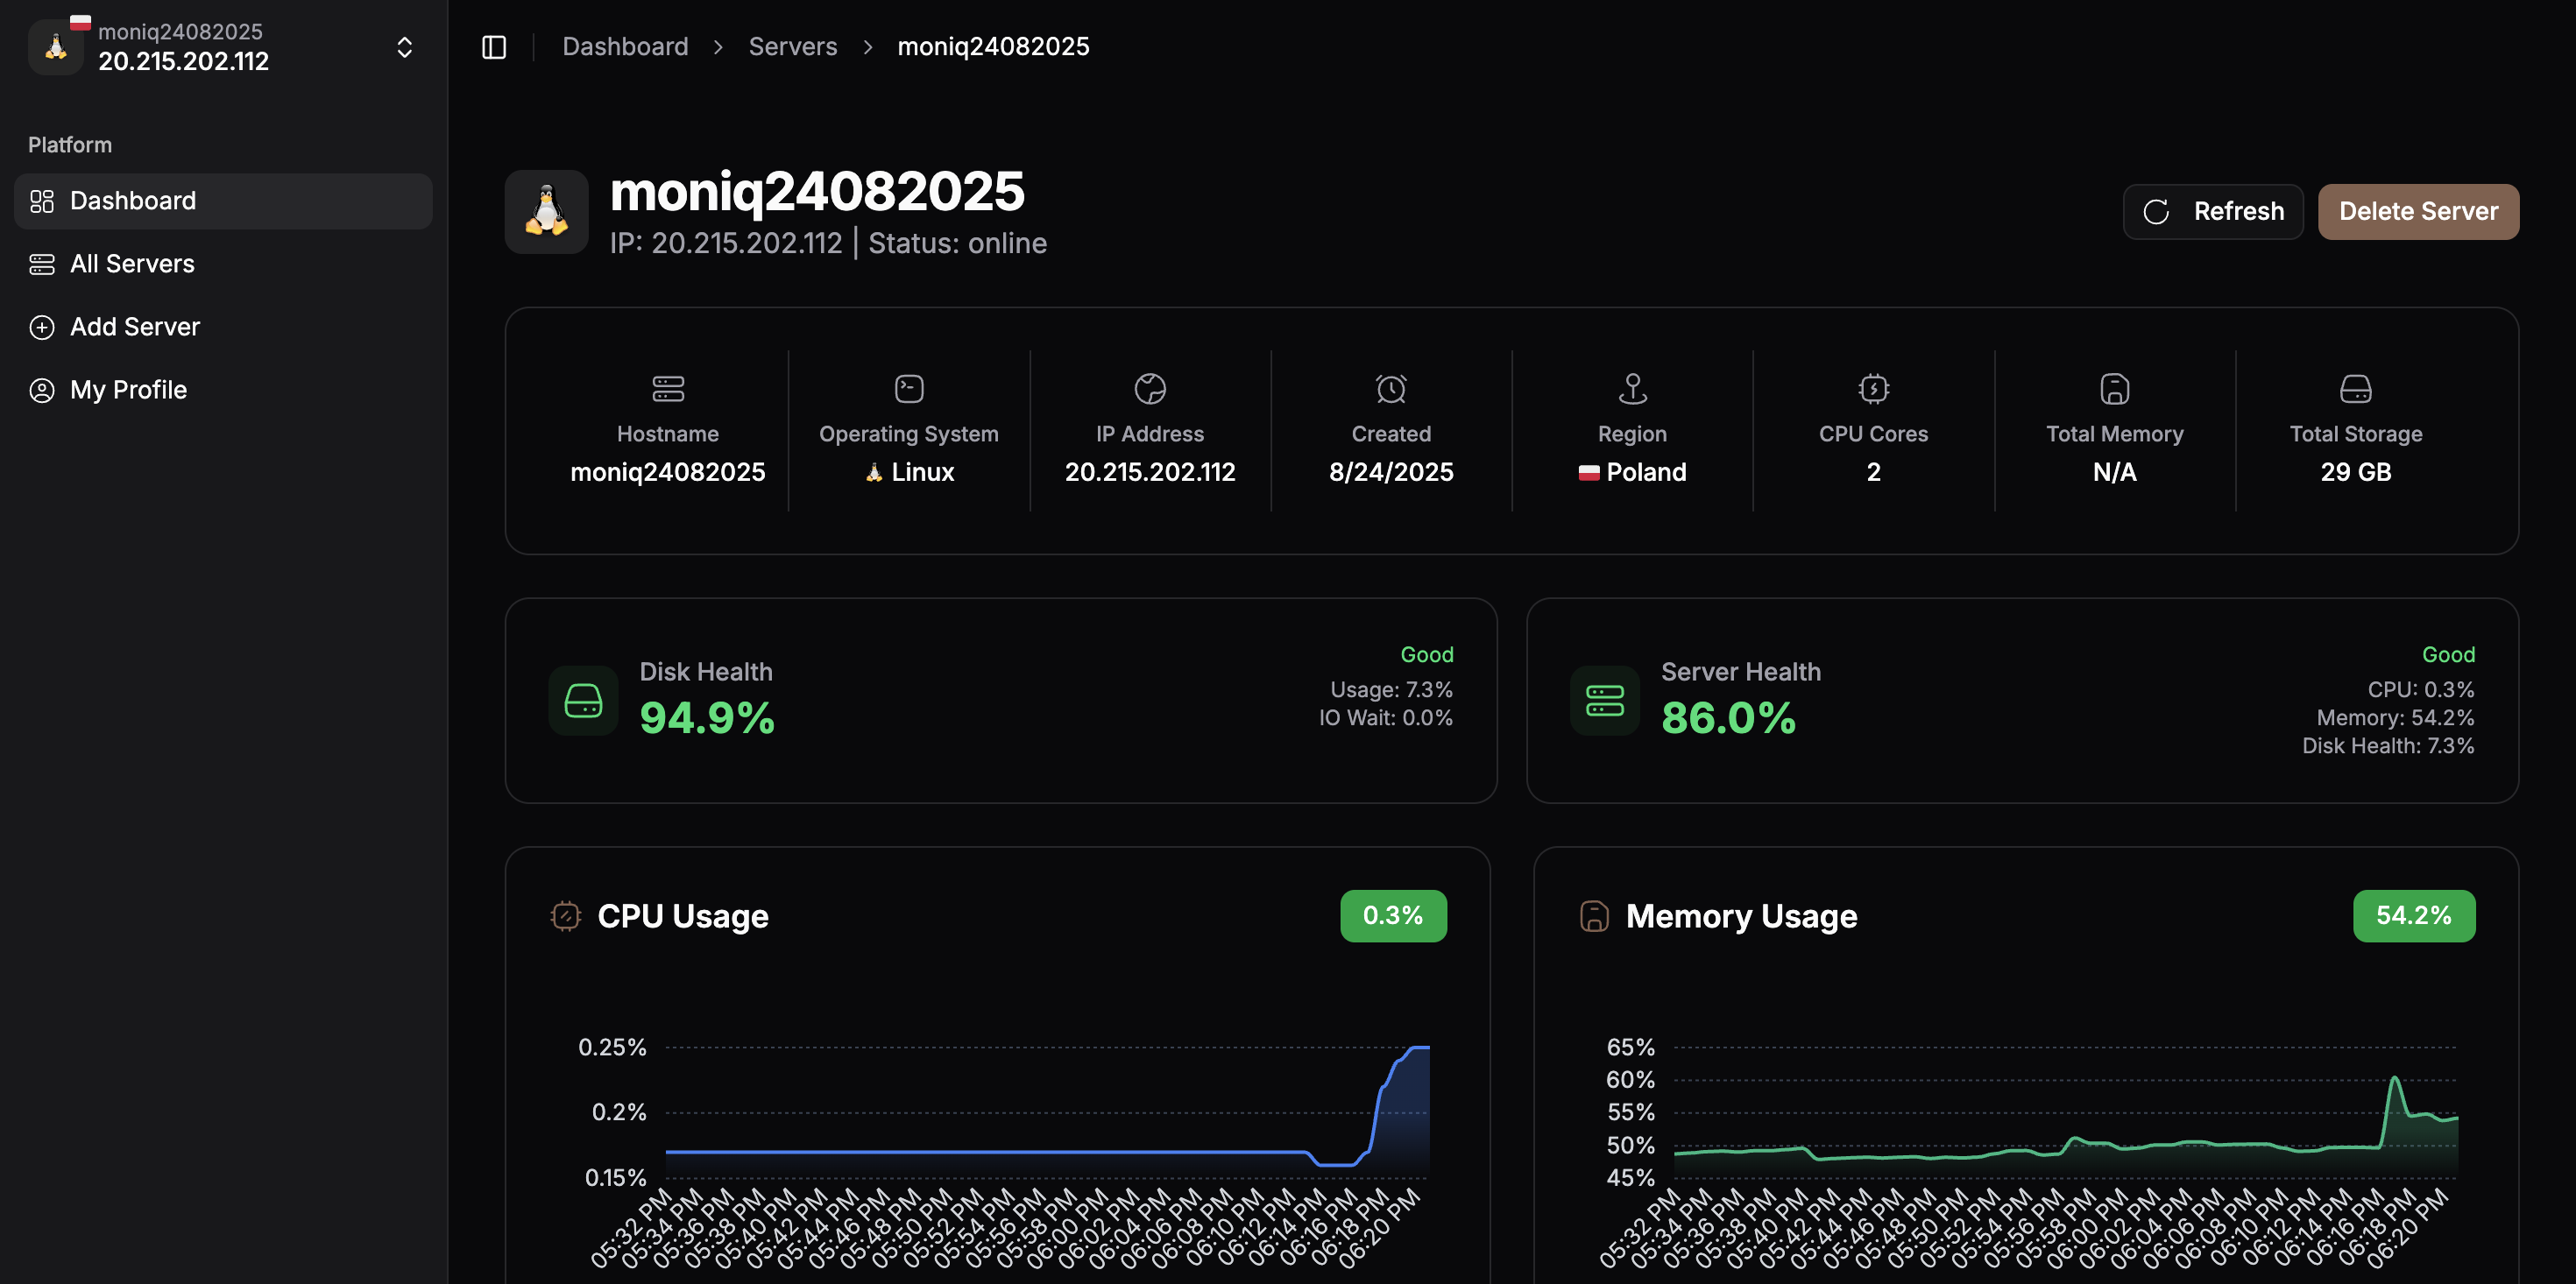Click the Memory Usage icon

point(1594,916)
